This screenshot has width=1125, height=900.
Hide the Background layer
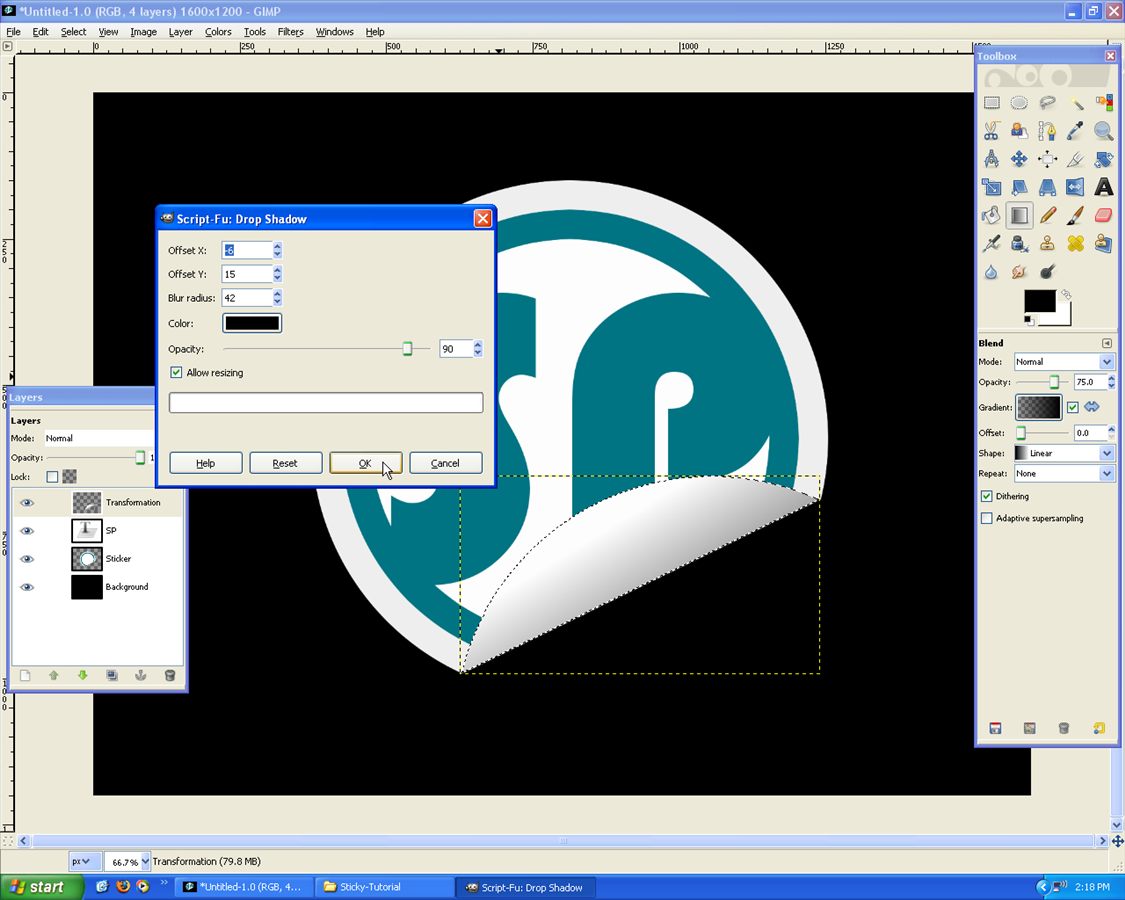(x=27, y=586)
